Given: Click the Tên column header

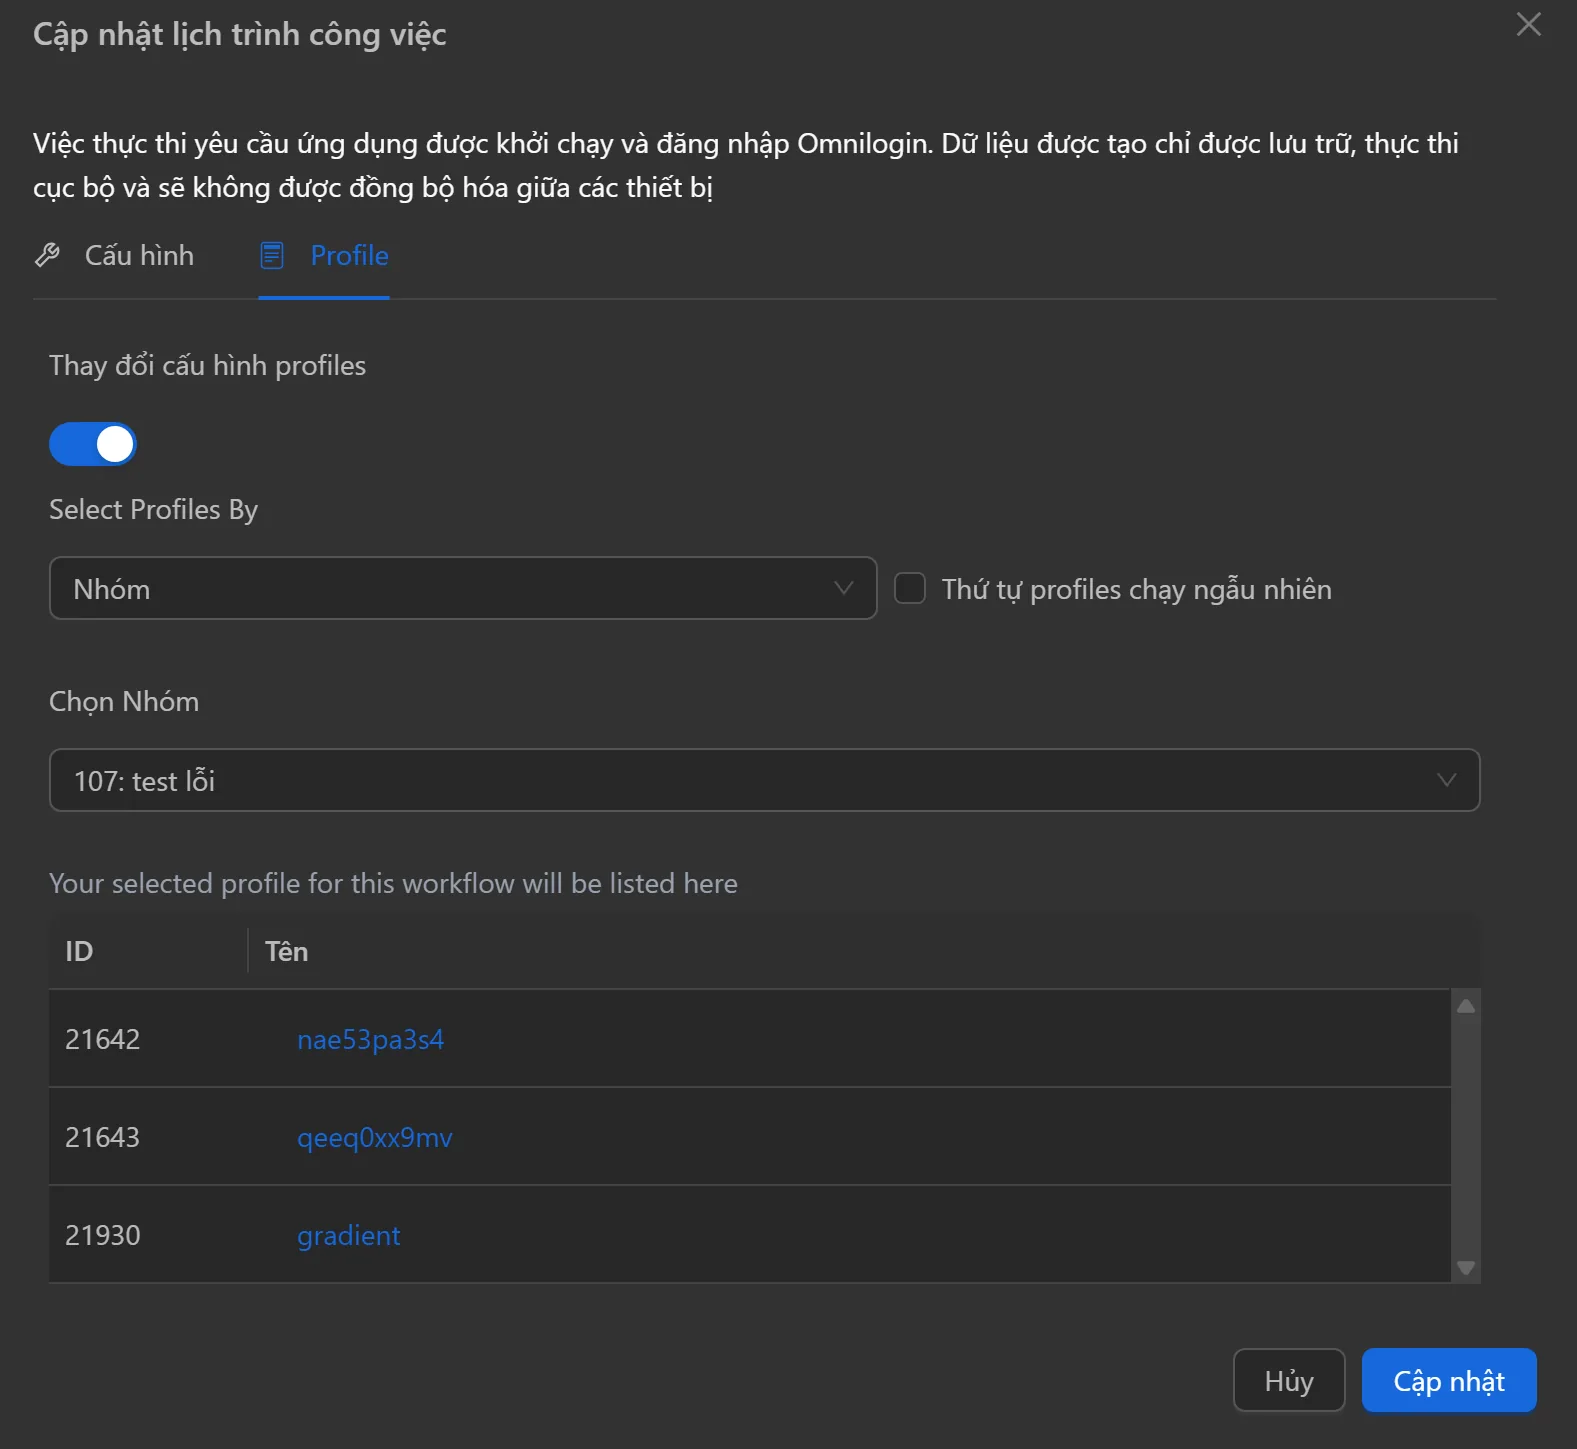Looking at the screenshot, I should coord(286,951).
